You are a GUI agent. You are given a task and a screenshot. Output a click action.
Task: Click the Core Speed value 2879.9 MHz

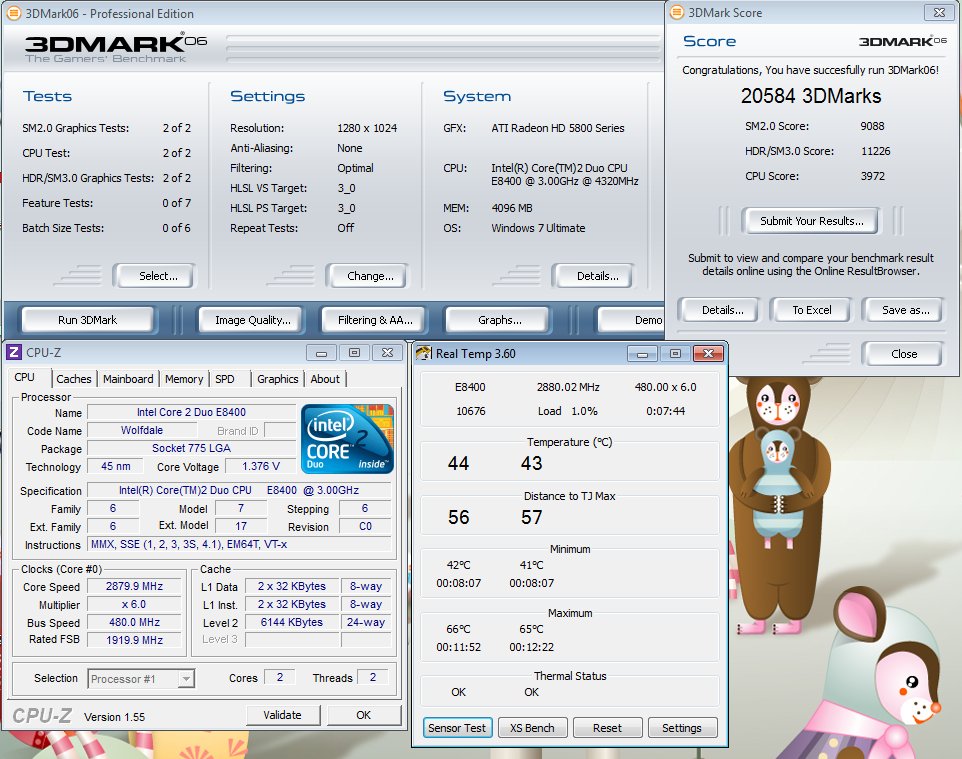(x=134, y=586)
